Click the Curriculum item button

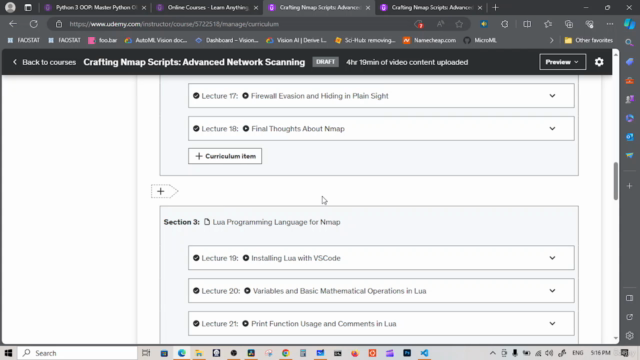(x=225, y=156)
